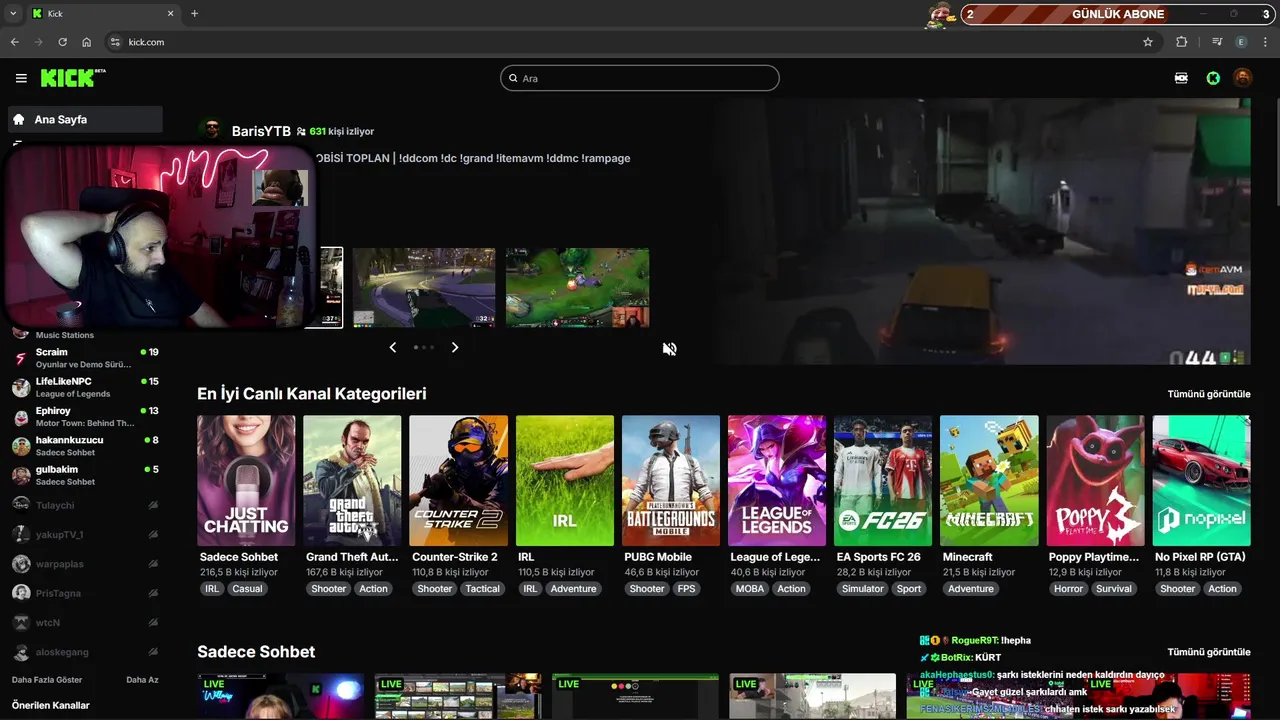The height and width of the screenshot is (720, 1280).
Task: Open Chrome three-dot menu
Action: (1266, 42)
